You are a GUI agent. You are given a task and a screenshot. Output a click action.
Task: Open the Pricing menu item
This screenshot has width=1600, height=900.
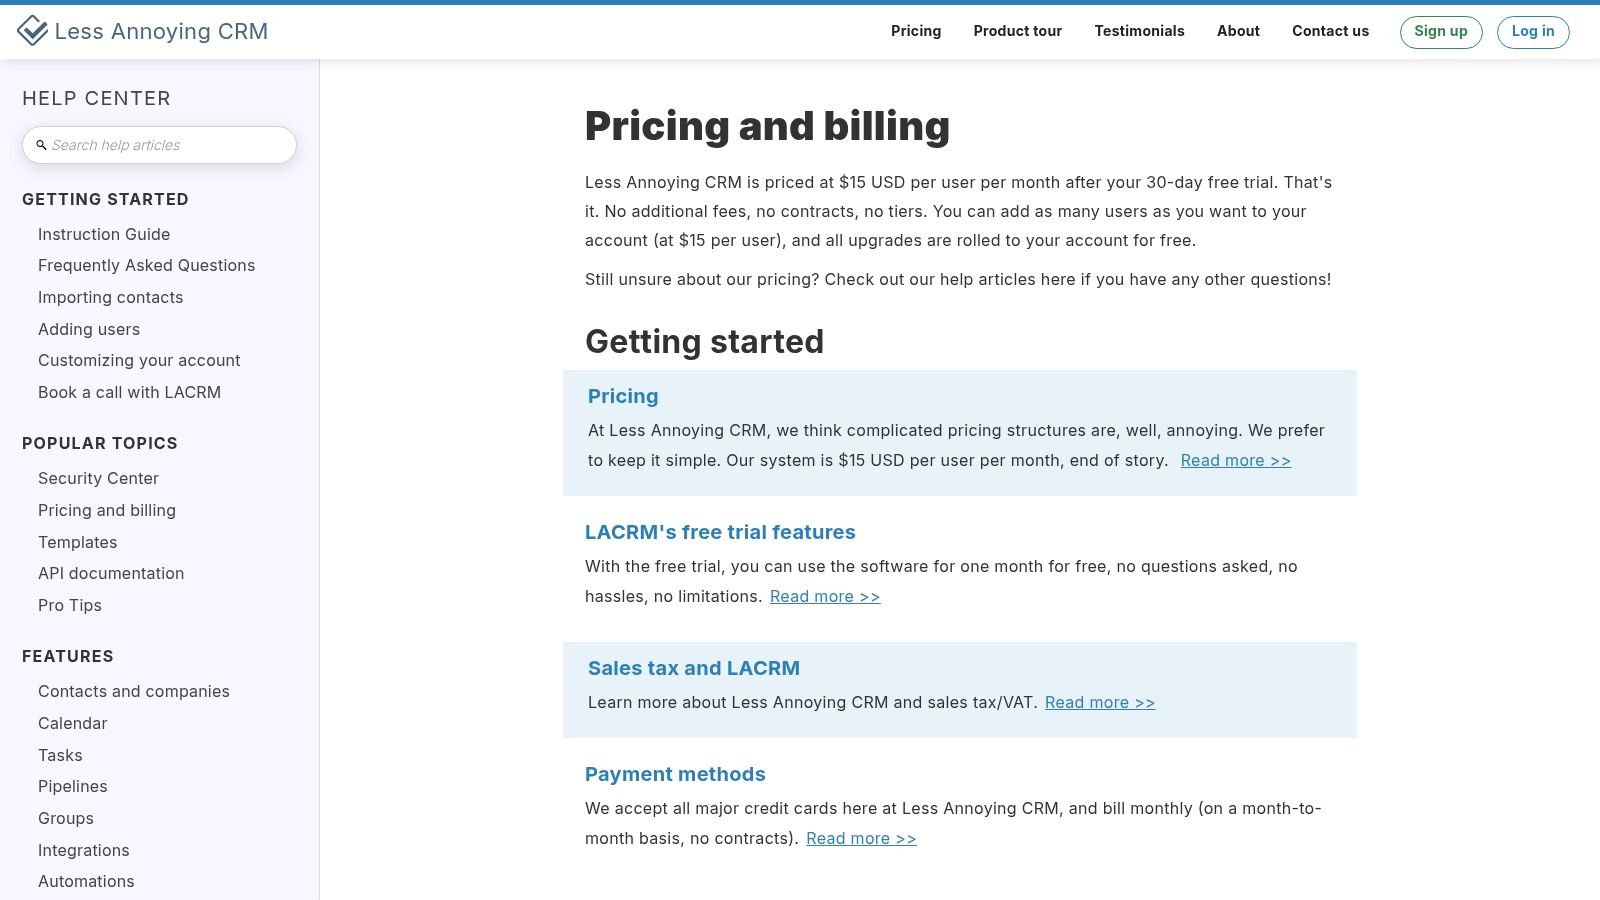[x=915, y=31]
